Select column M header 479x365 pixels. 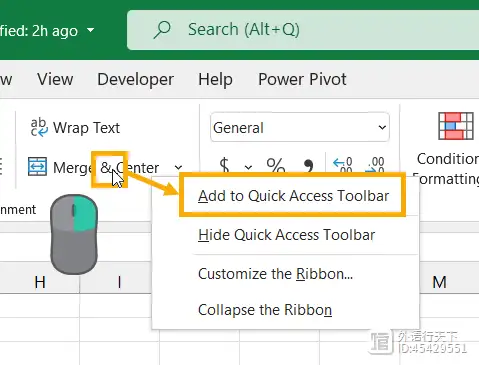click(439, 282)
